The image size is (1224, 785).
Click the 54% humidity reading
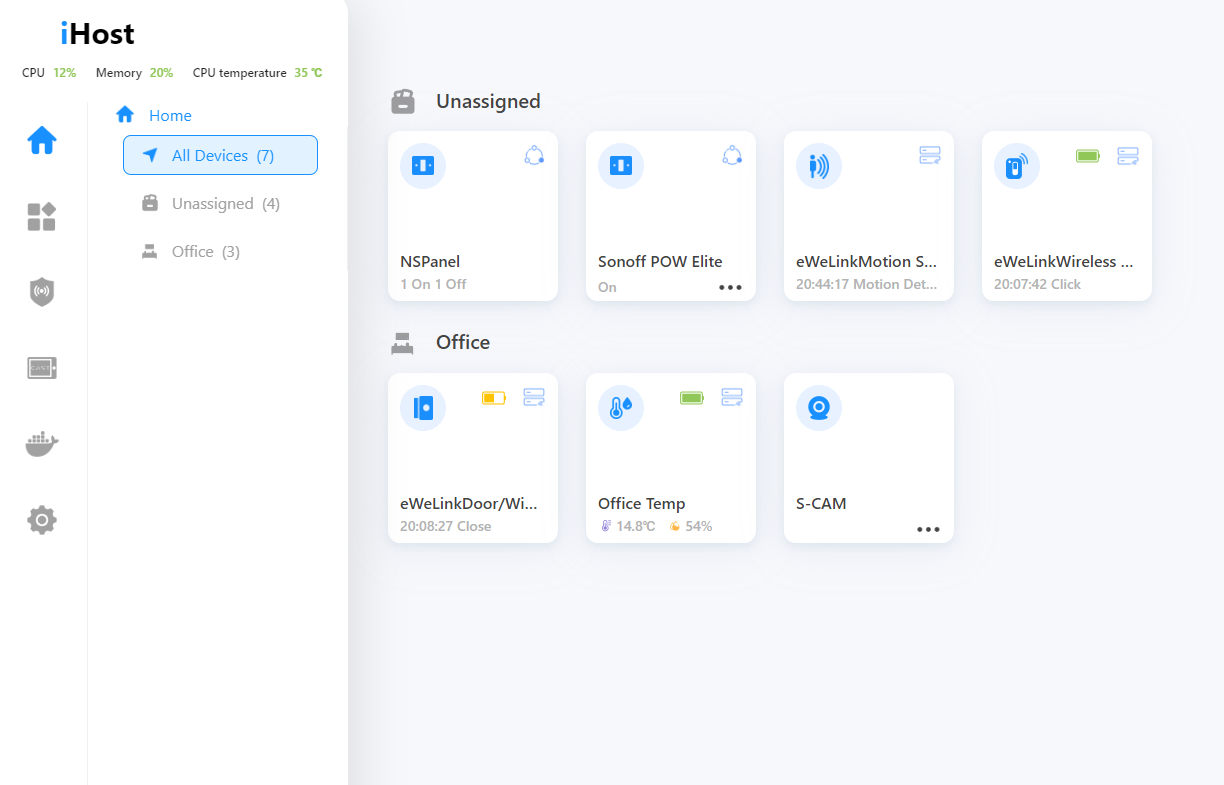click(x=690, y=526)
